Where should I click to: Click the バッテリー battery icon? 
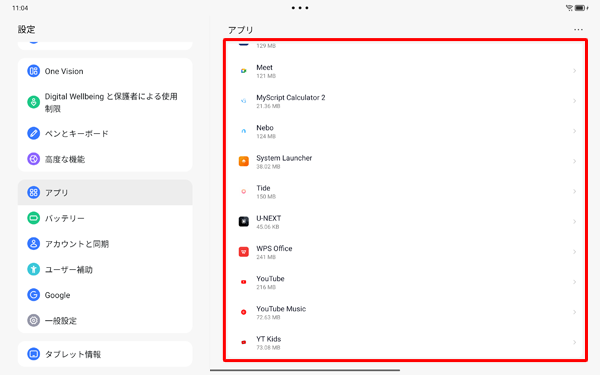33,218
